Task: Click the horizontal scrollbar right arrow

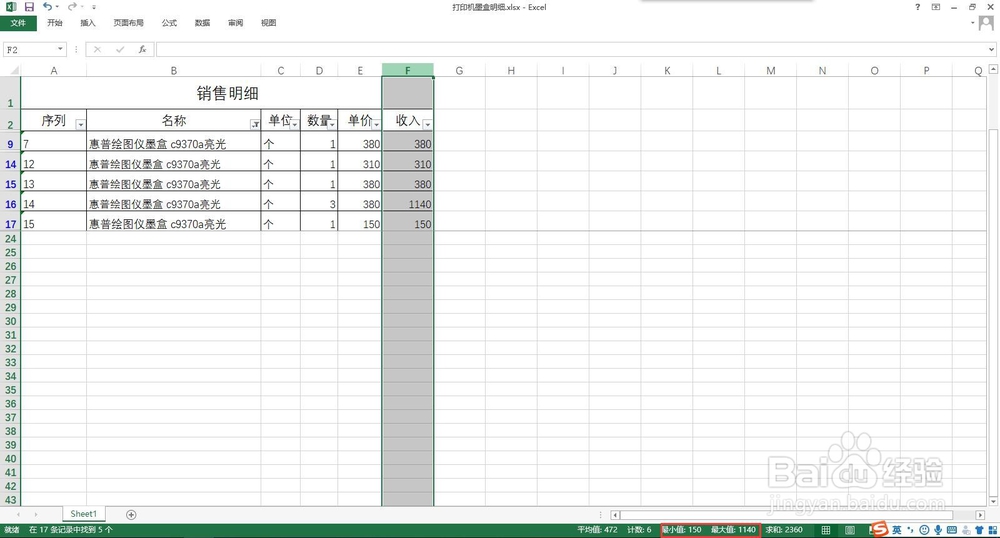Action: click(980, 514)
